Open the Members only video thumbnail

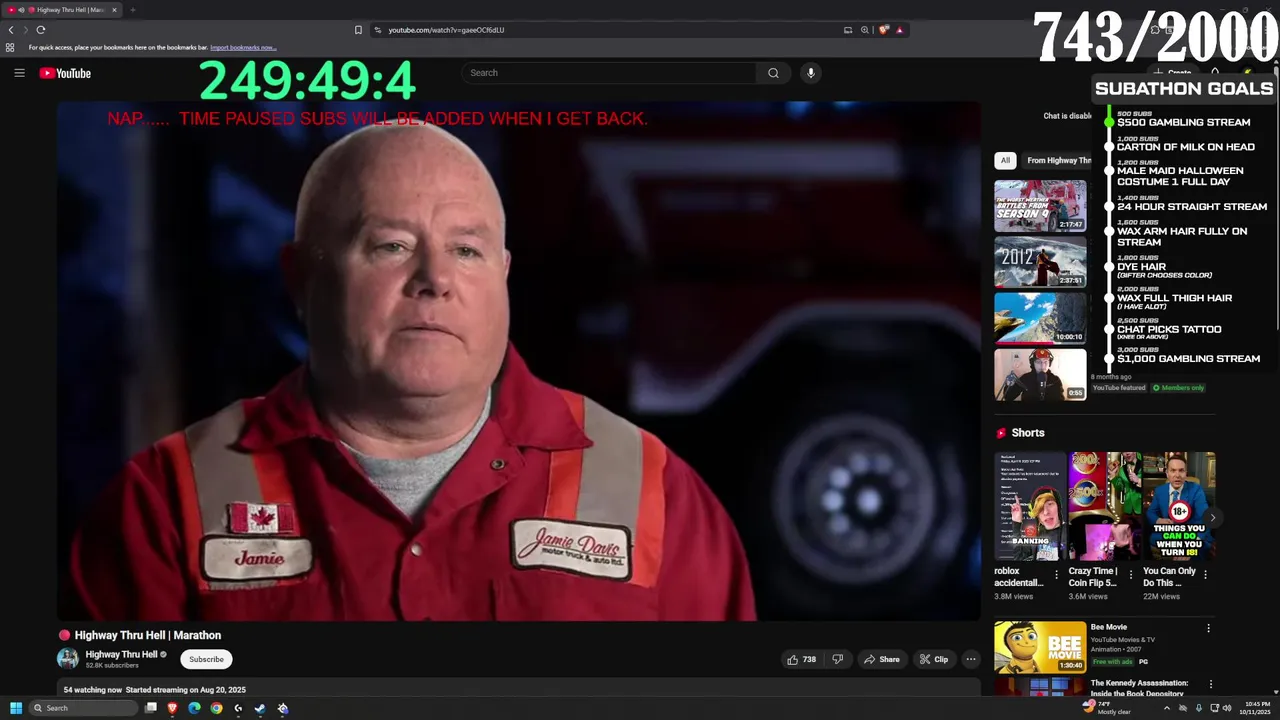pyautogui.click(x=1040, y=374)
